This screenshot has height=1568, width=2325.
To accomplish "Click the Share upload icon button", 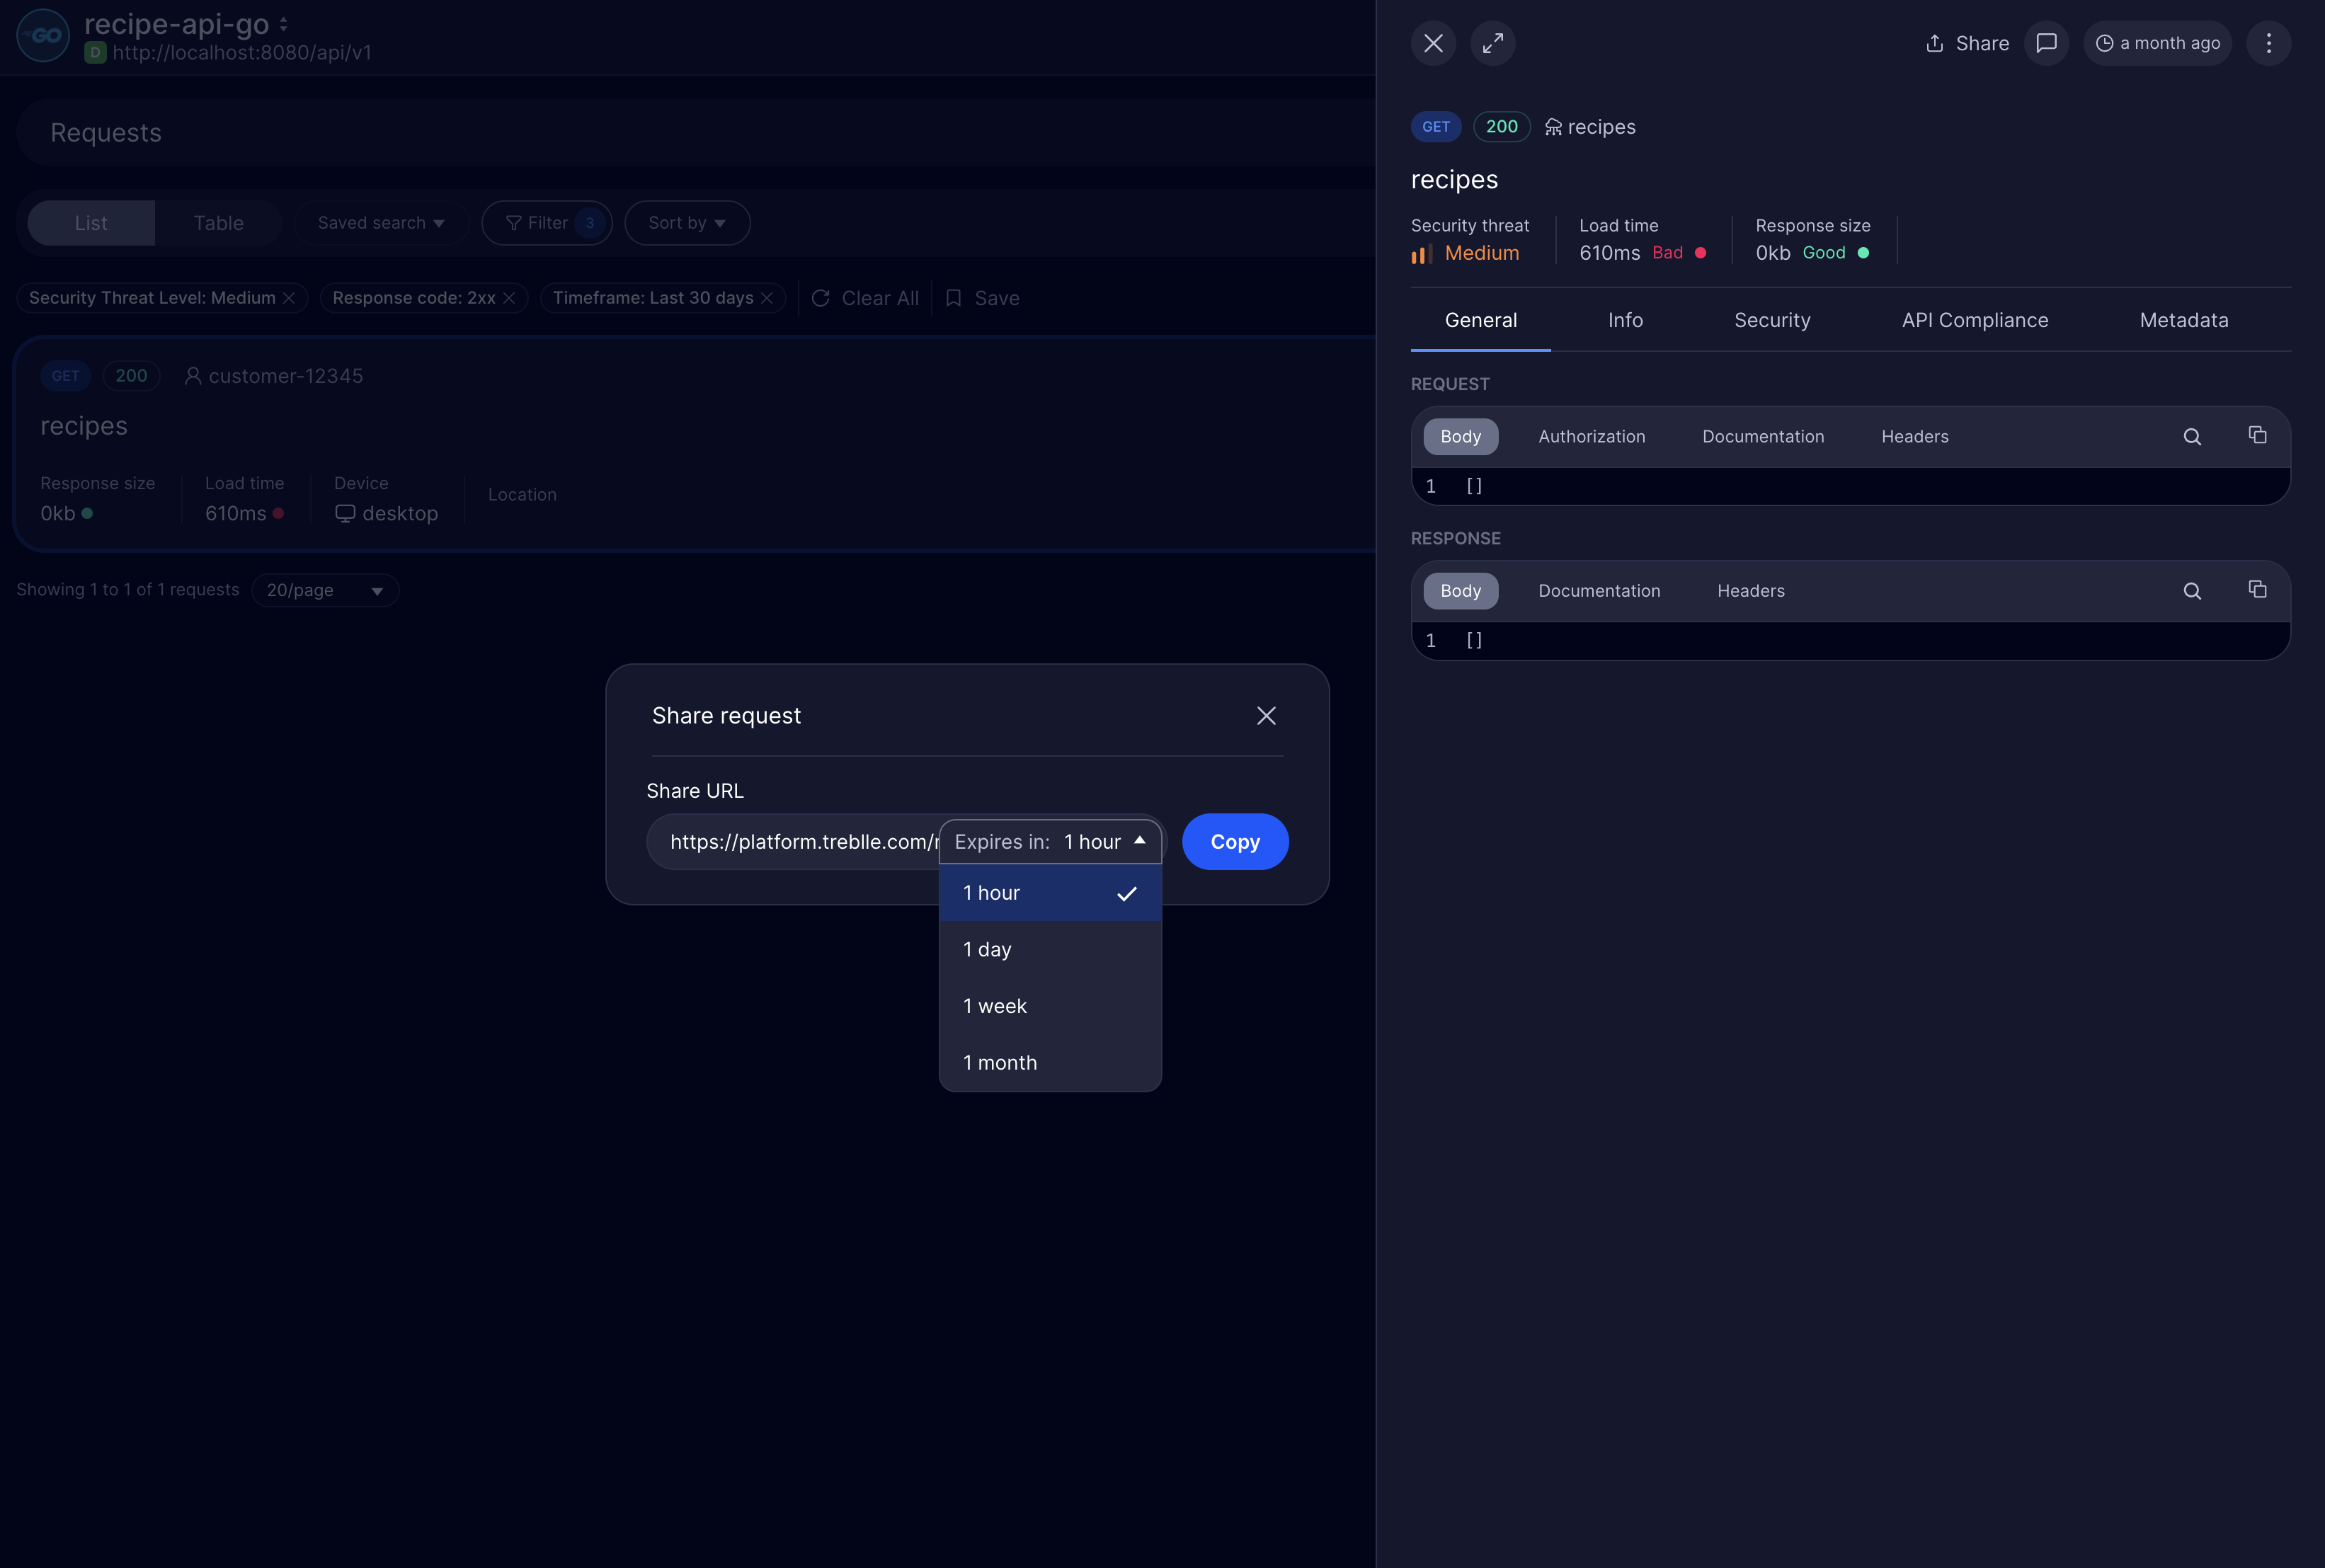I will [x=1966, y=43].
